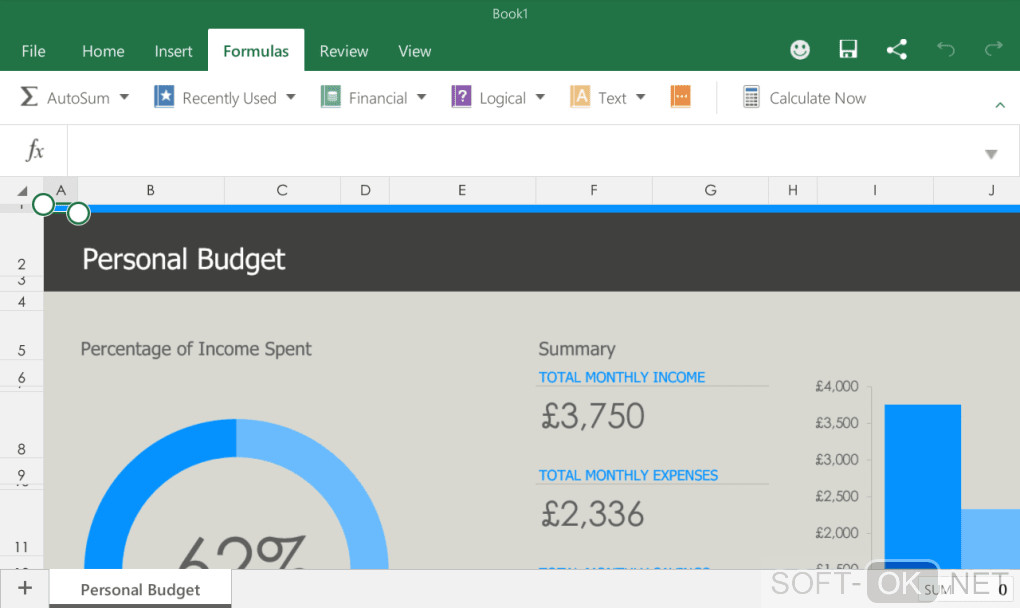The width and height of the screenshot is (1020, 608).
Task: Select column H header
Action: coord(792,190)
